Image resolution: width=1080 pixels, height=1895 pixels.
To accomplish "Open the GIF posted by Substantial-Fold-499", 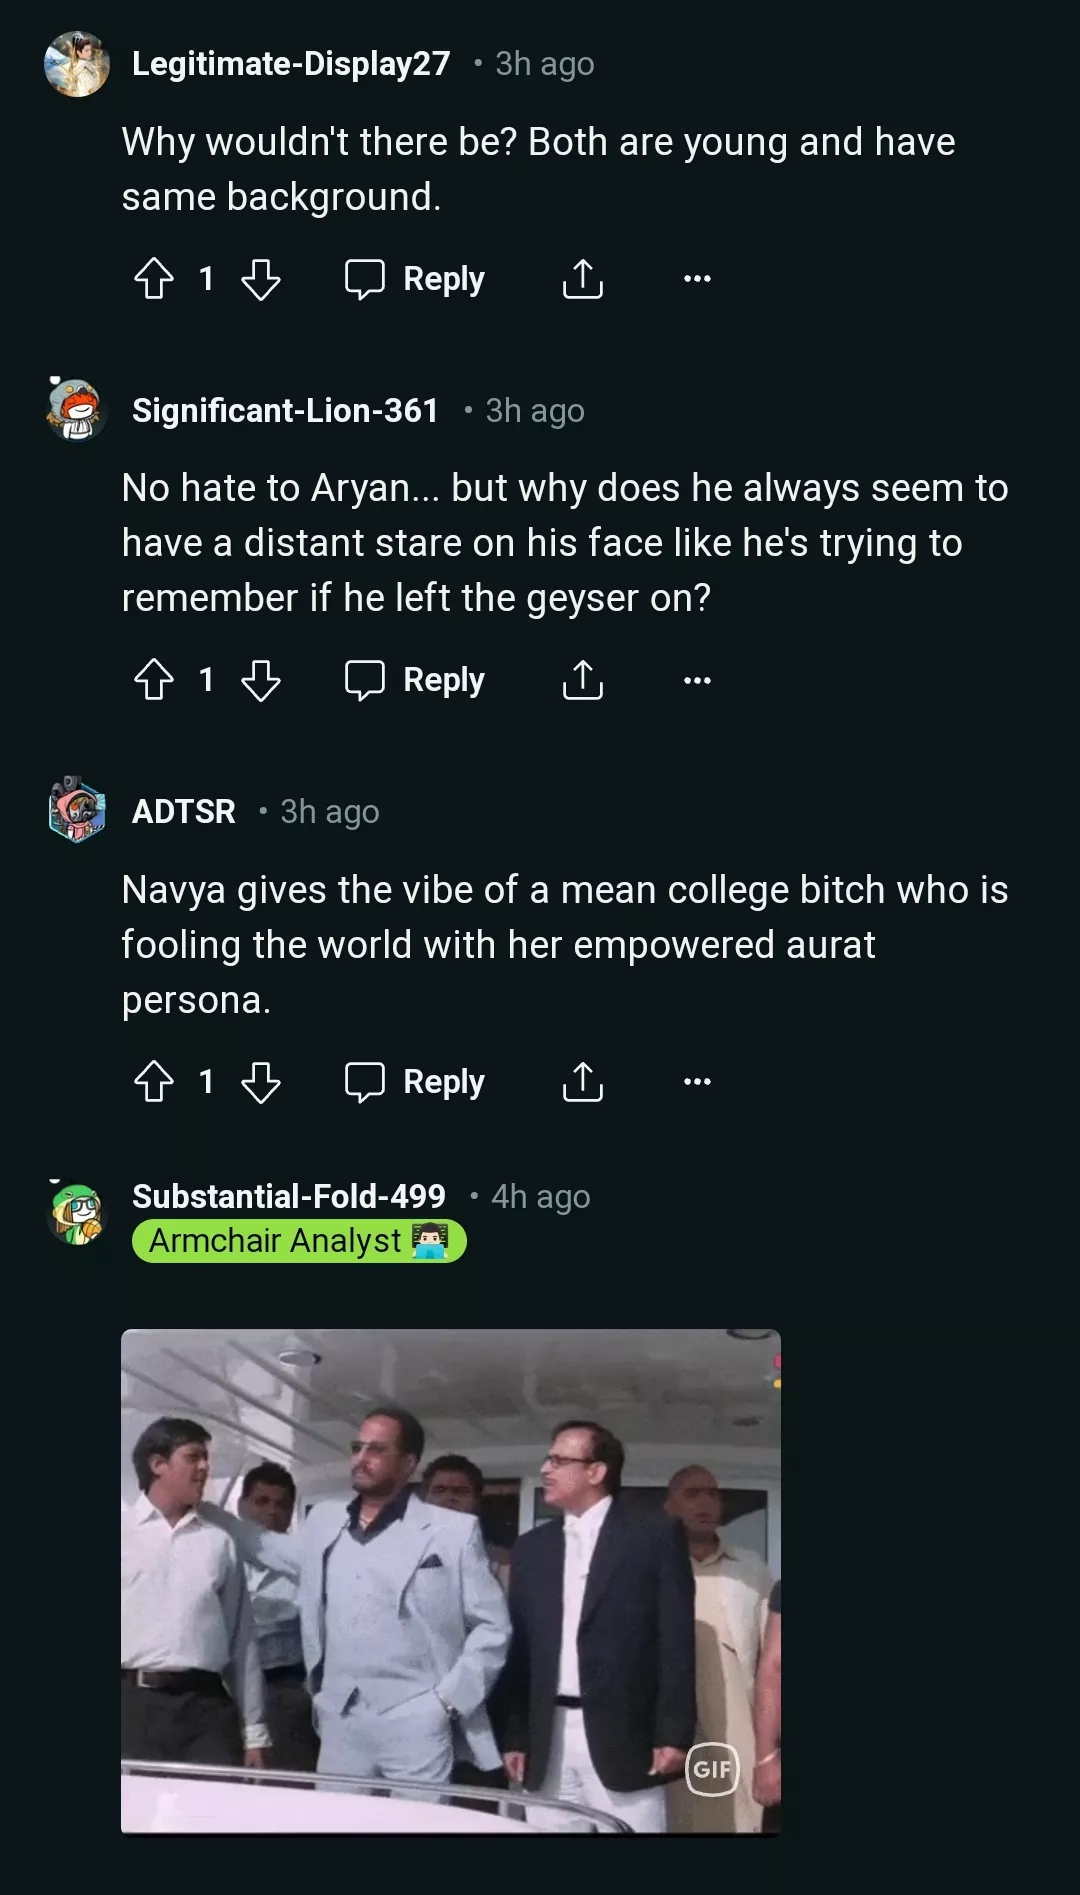I will 450,1581.
